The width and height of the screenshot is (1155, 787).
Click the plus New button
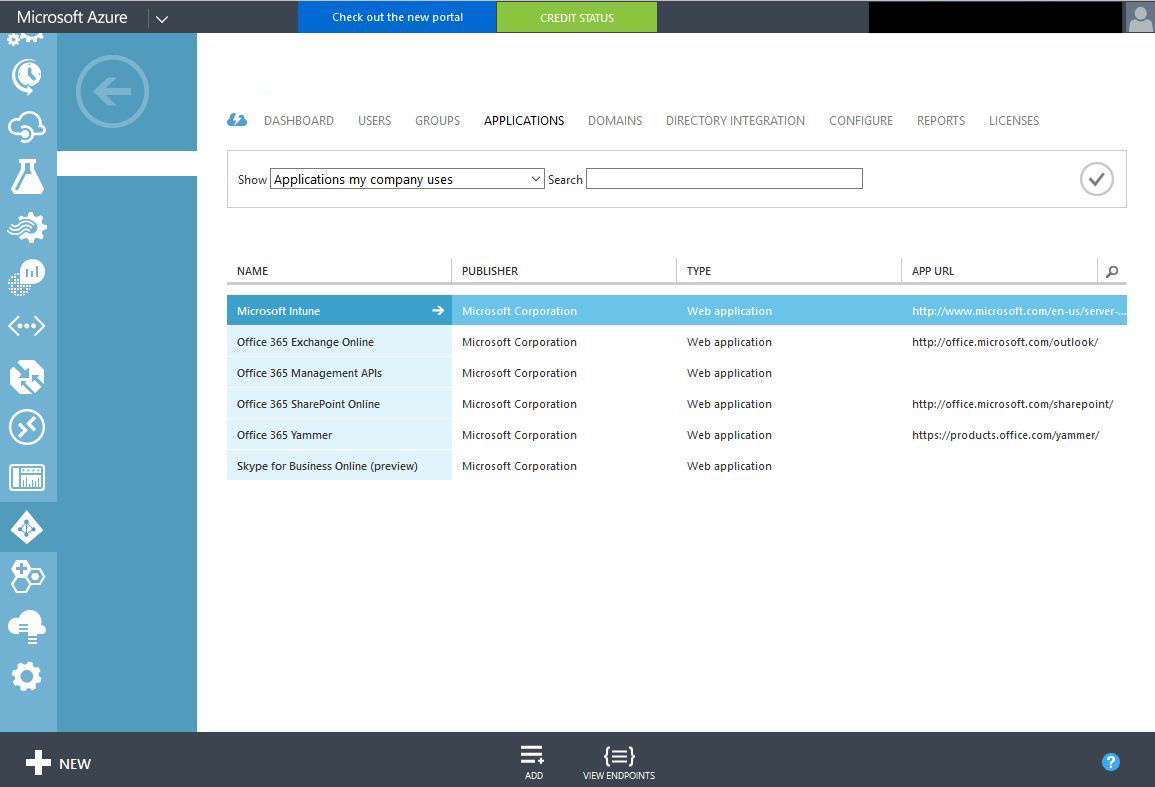tap(58, 763)
